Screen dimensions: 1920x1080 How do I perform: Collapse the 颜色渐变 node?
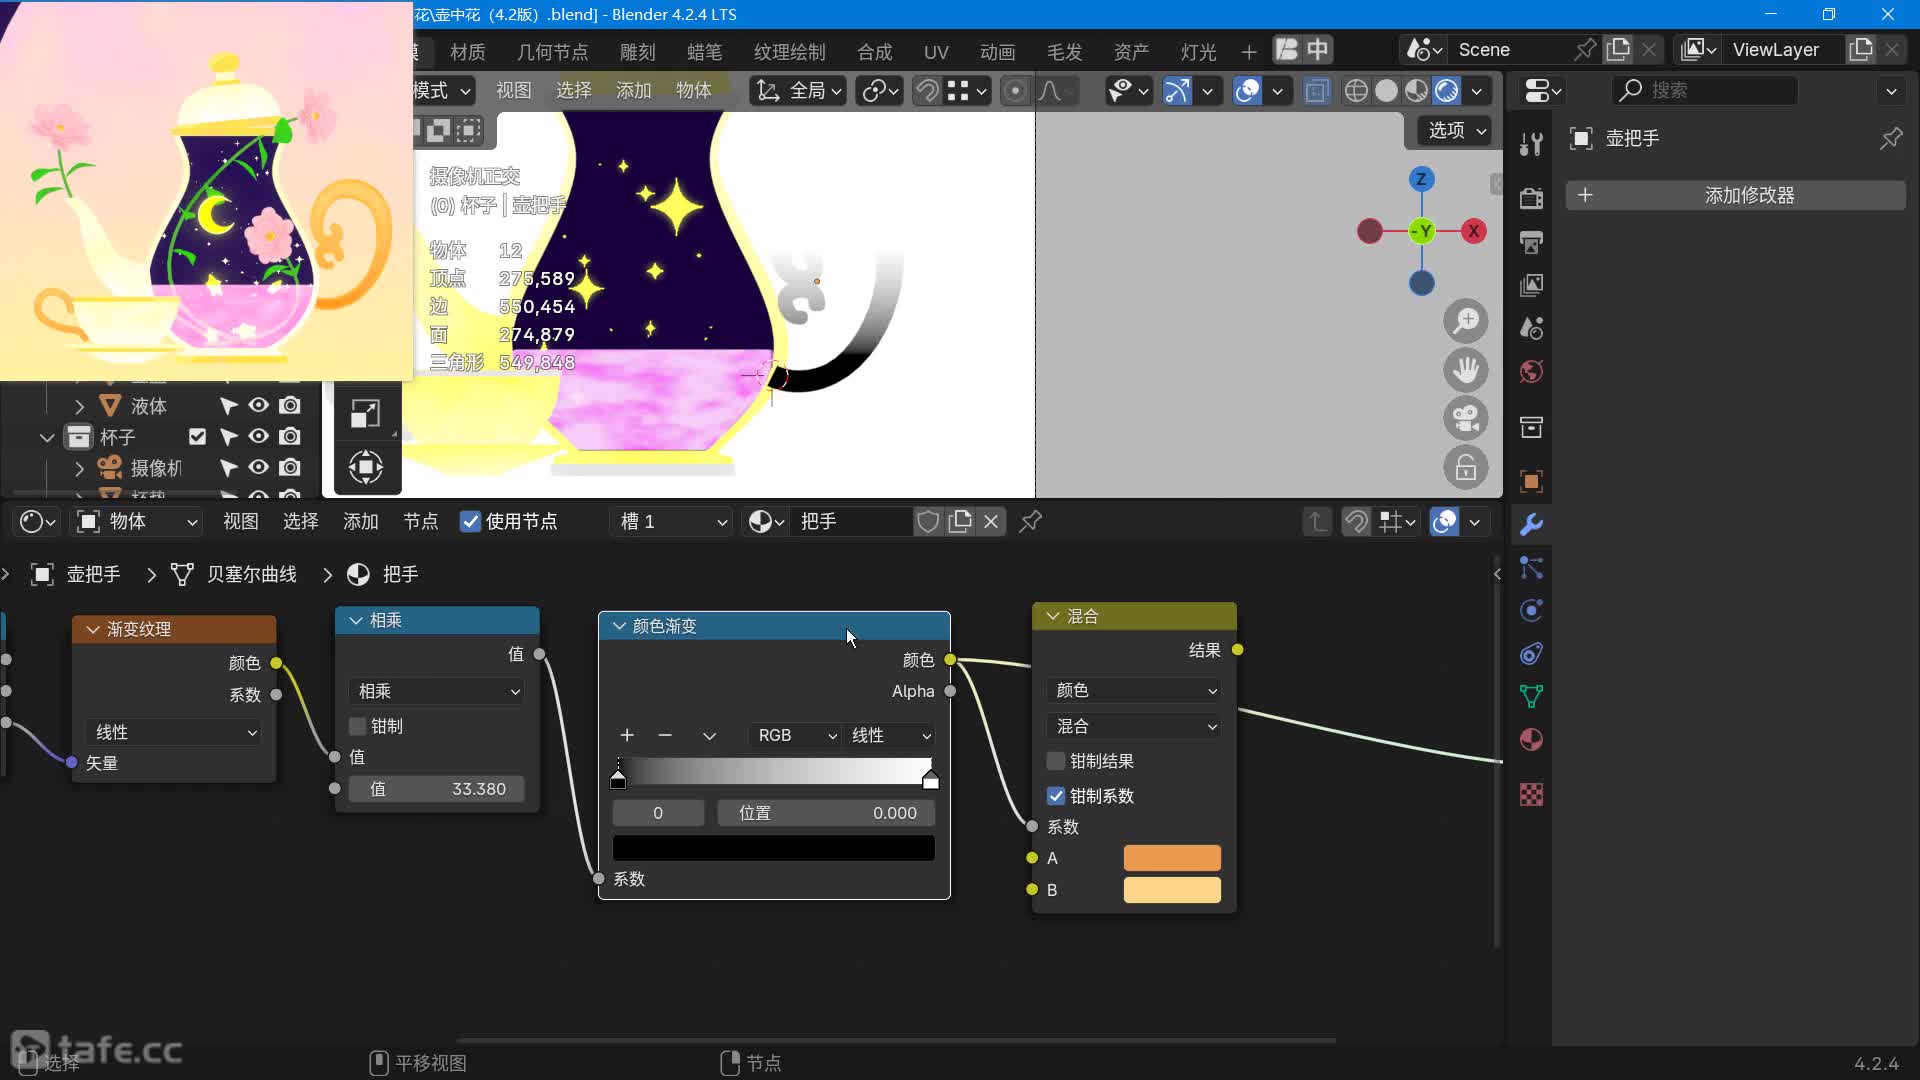click(x=619, y=626)
